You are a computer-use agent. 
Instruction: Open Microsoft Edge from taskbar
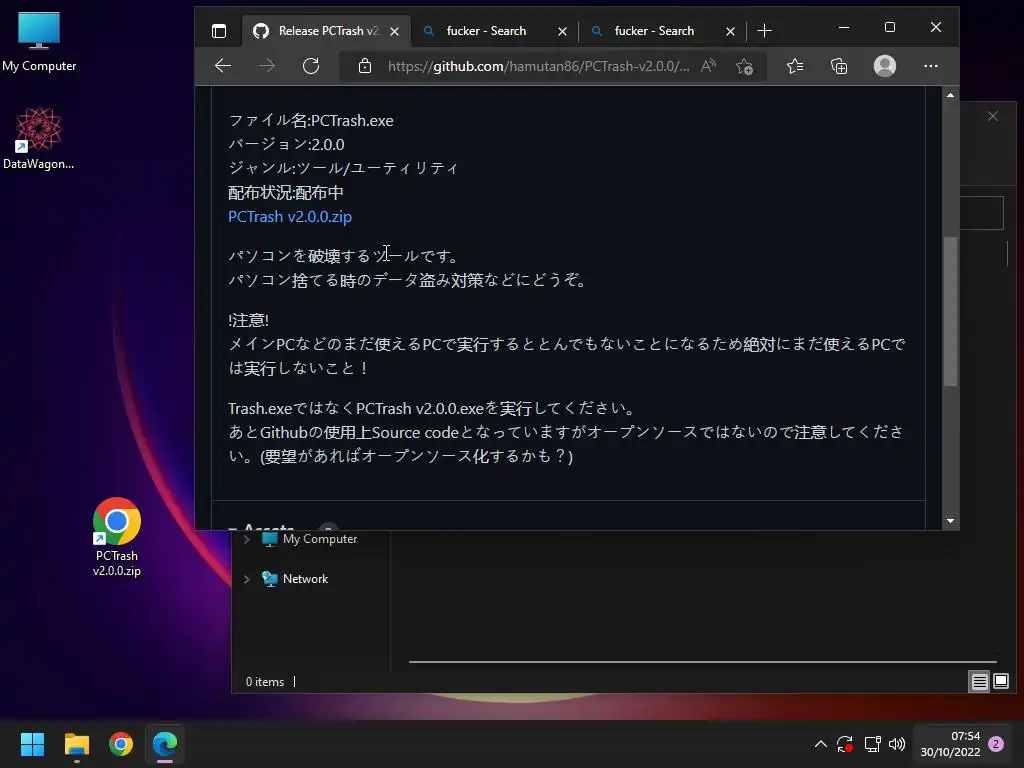coord(165,744)
